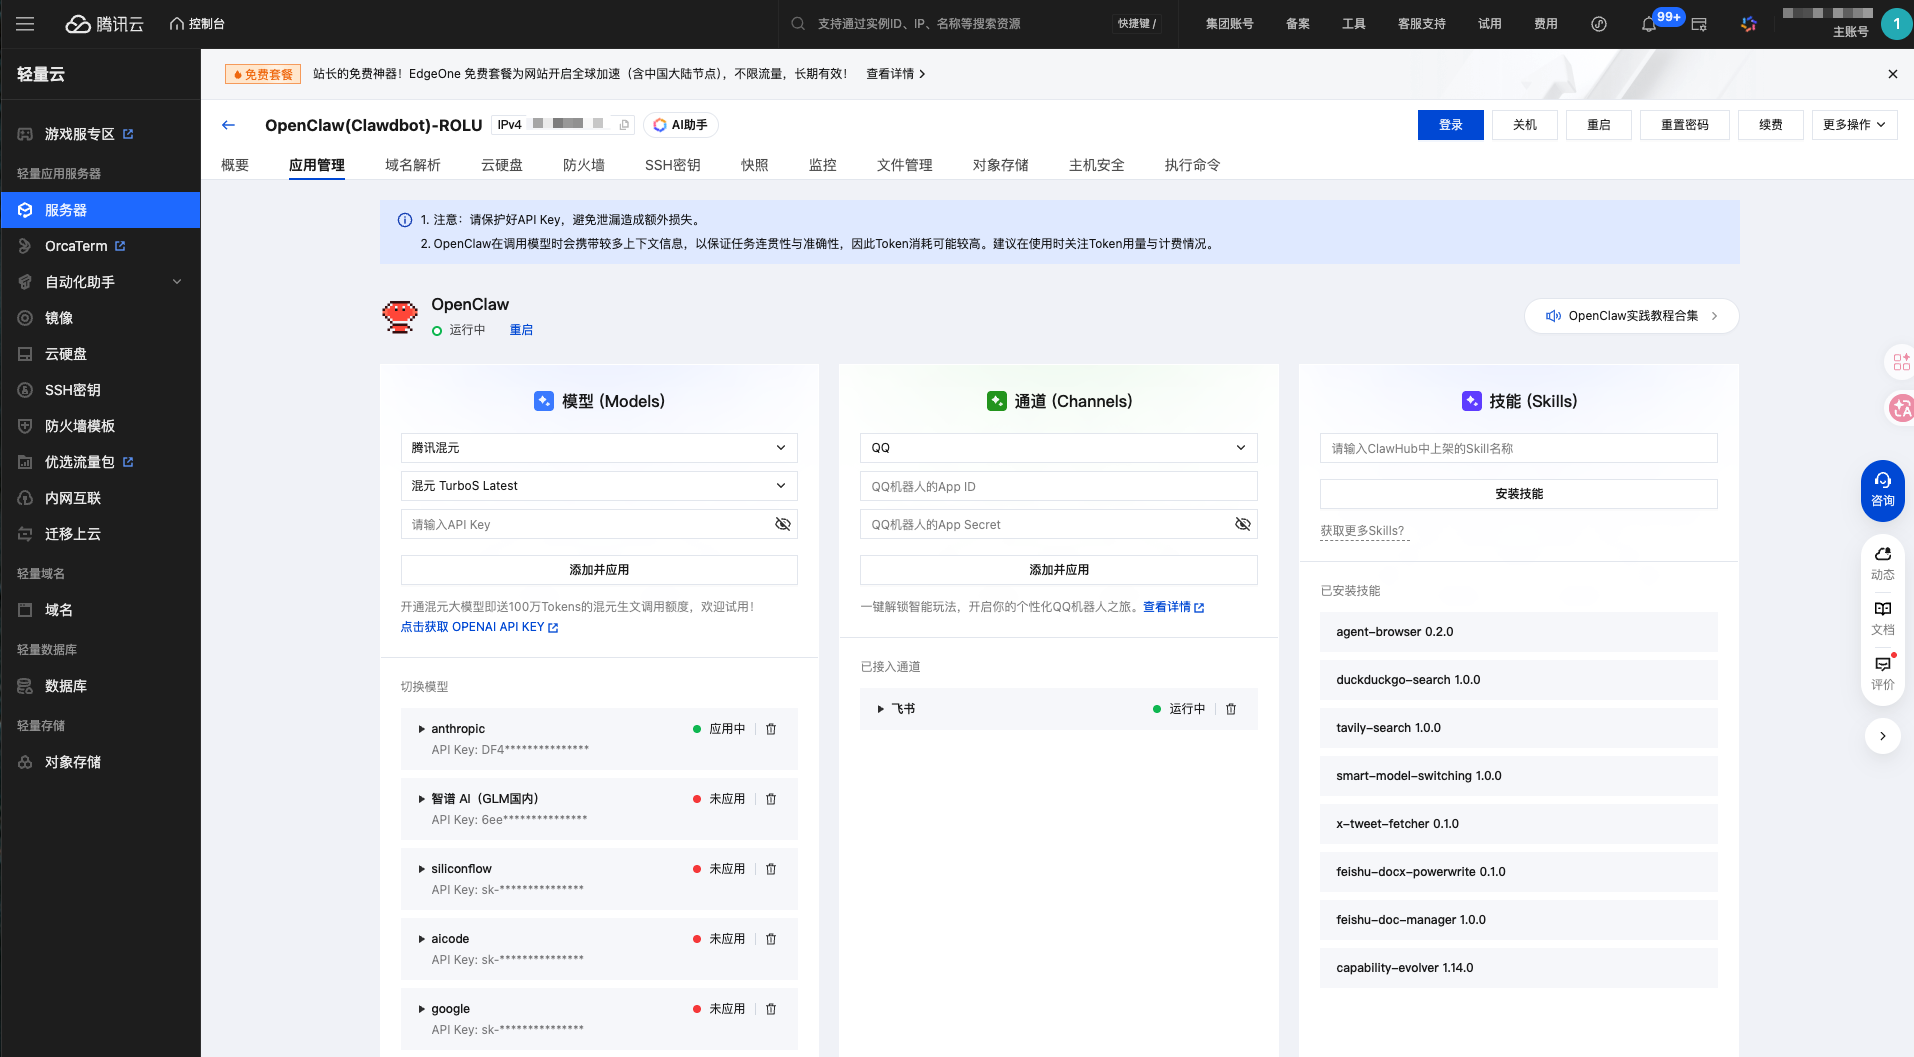Open the 文档 docs icon on the right

pos(1882,618)
